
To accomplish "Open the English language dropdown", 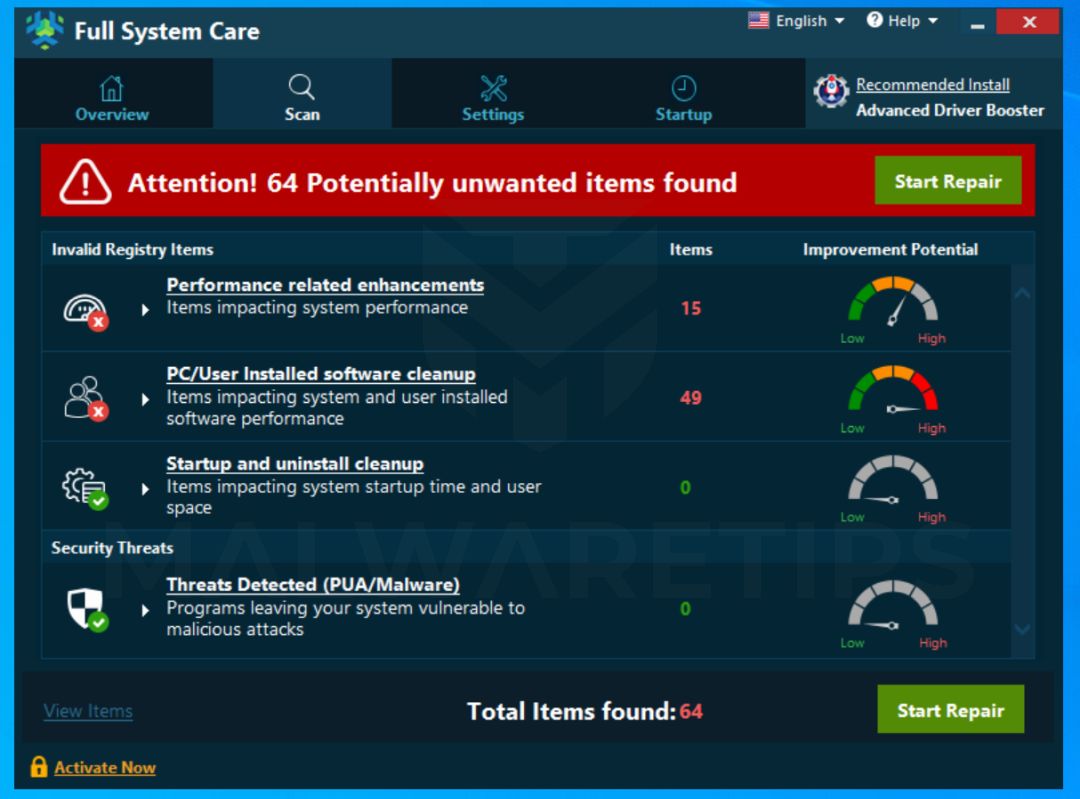I will pos(796,21).
